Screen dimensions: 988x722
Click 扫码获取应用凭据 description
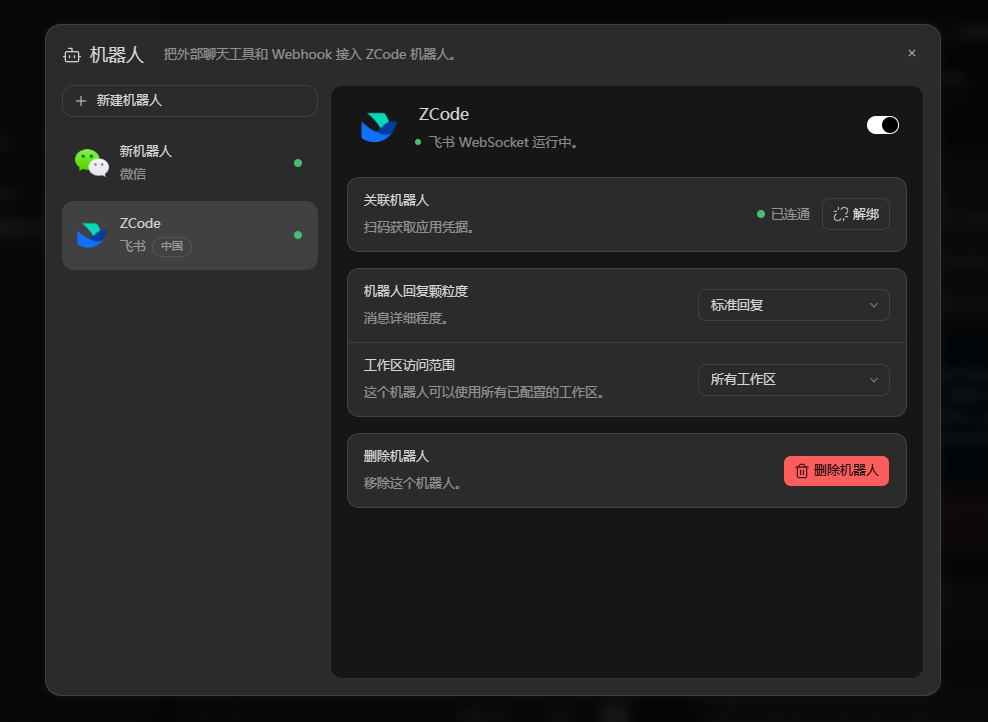pos(418,227)
